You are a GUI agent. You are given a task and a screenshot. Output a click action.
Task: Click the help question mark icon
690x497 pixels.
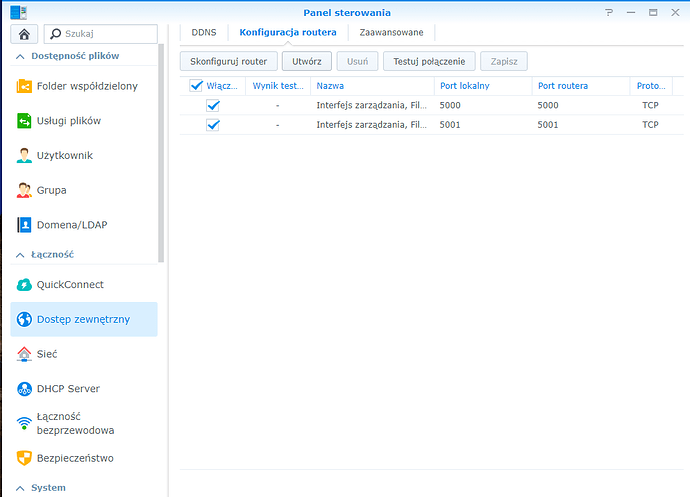(x=609, y=12)
